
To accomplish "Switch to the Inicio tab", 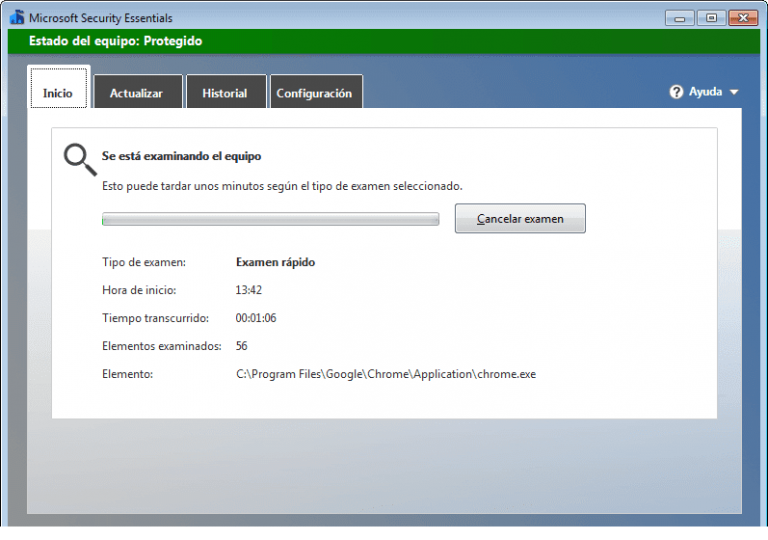I will 58,93.
